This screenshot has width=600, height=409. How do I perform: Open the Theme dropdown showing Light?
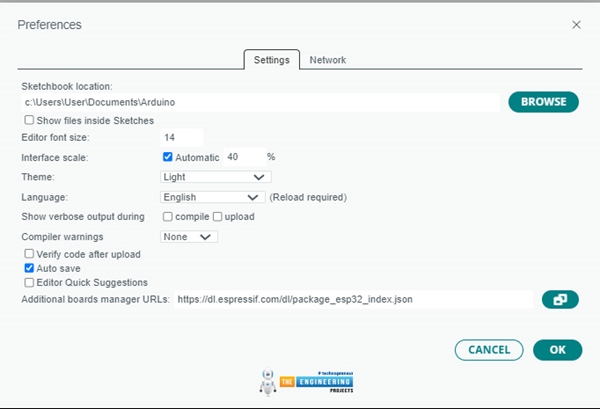[215, 177]
